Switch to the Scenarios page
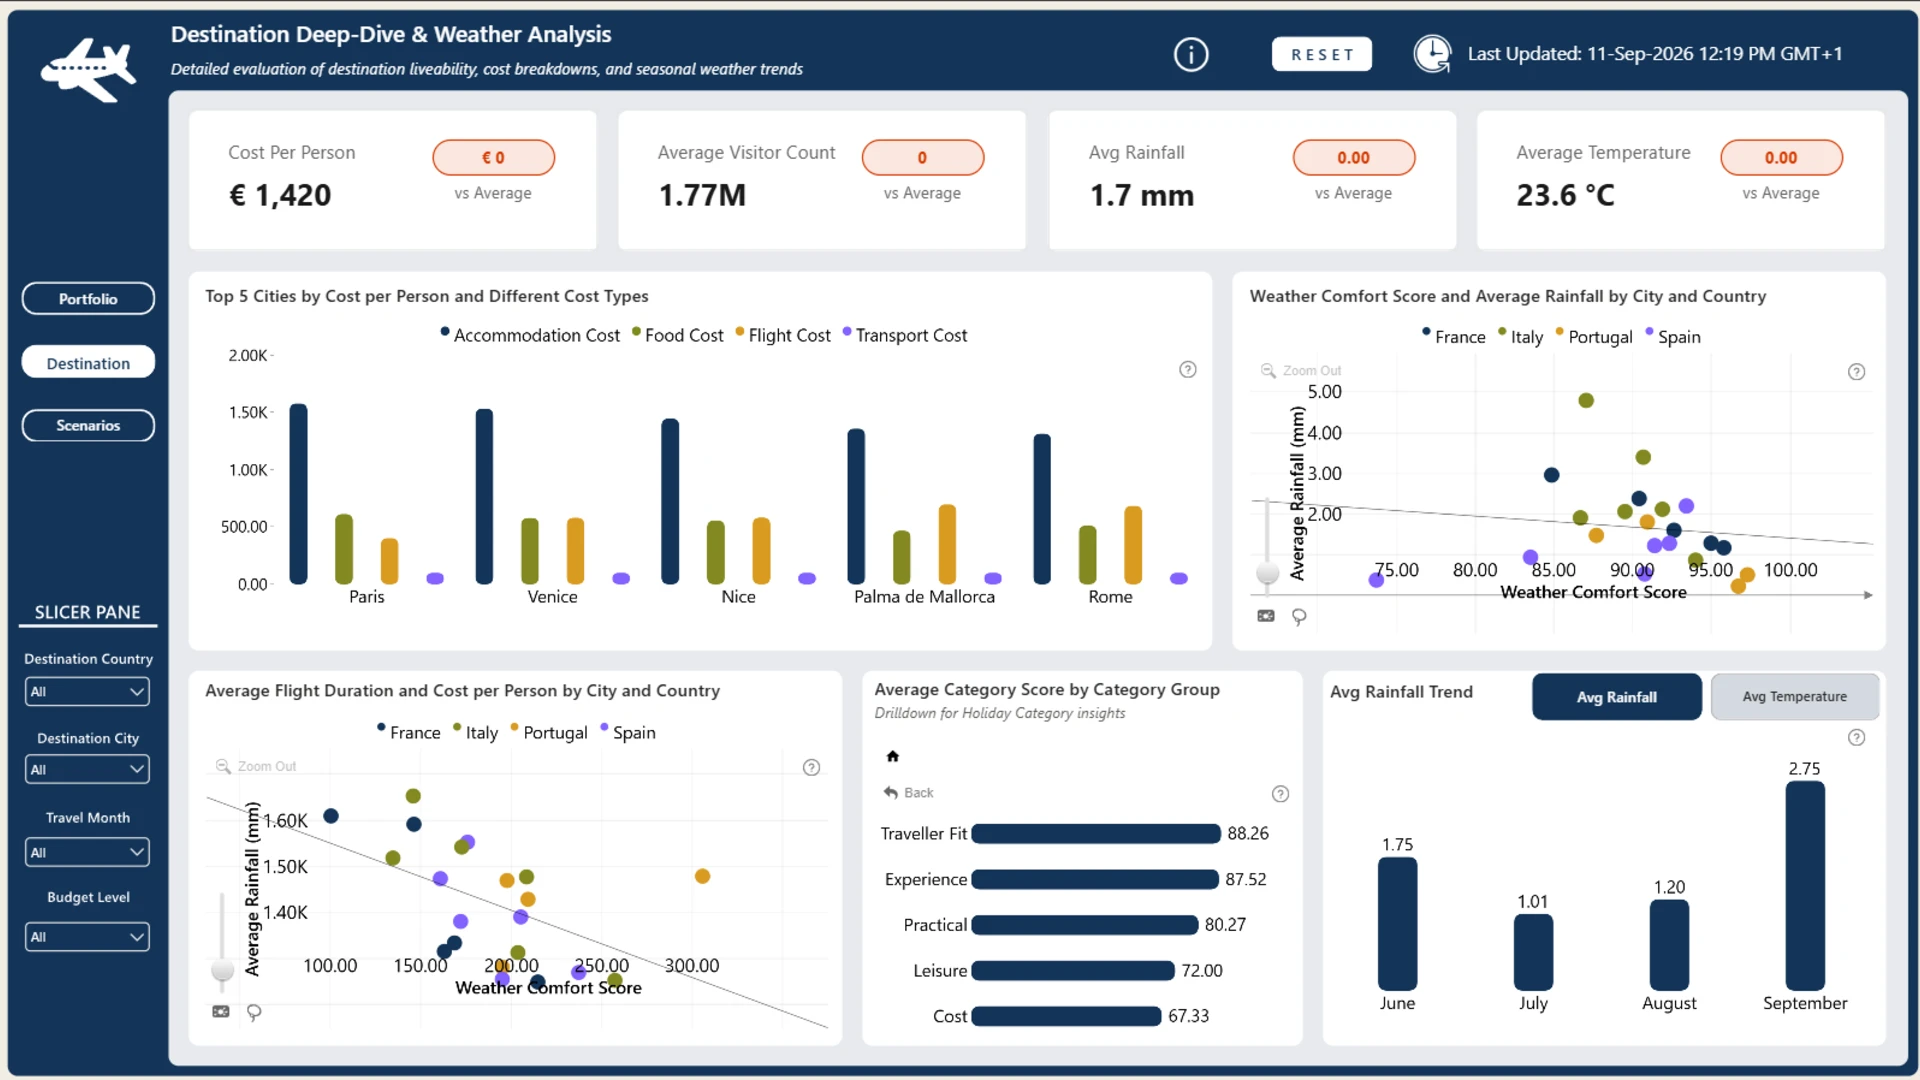 pos(88,426)
